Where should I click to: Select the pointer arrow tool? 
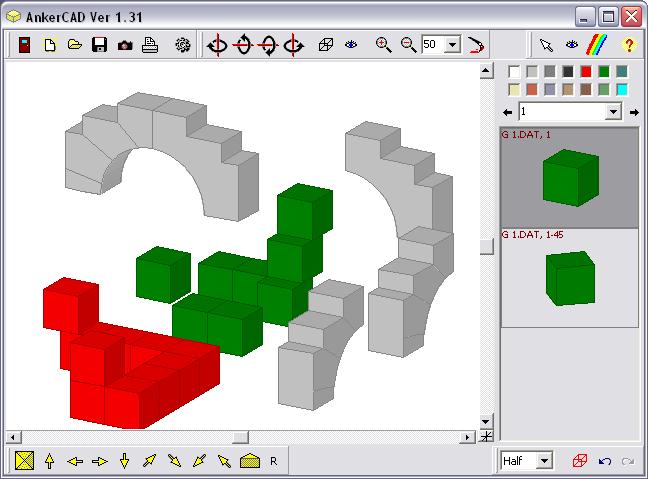[546, 45]
